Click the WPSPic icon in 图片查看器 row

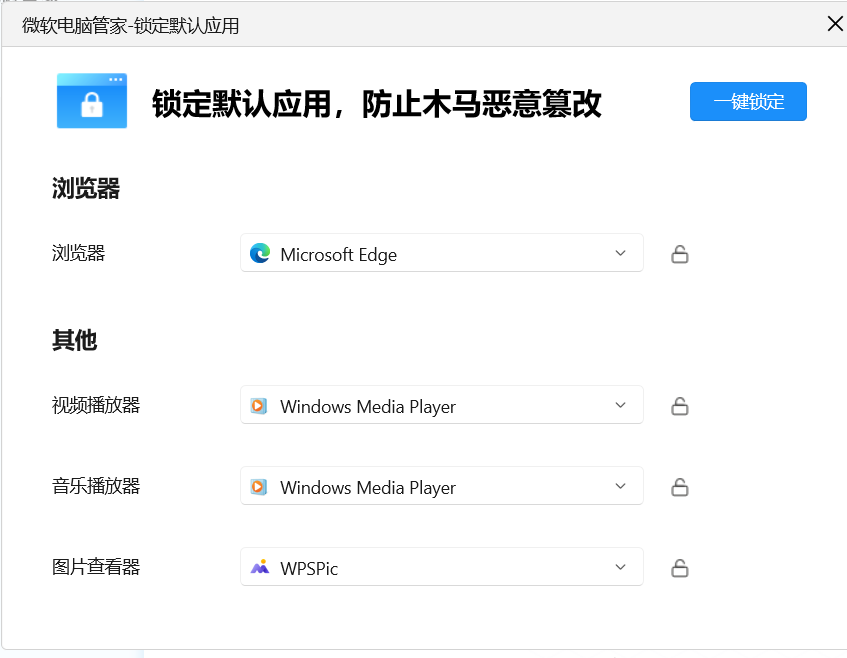(260, 568)
